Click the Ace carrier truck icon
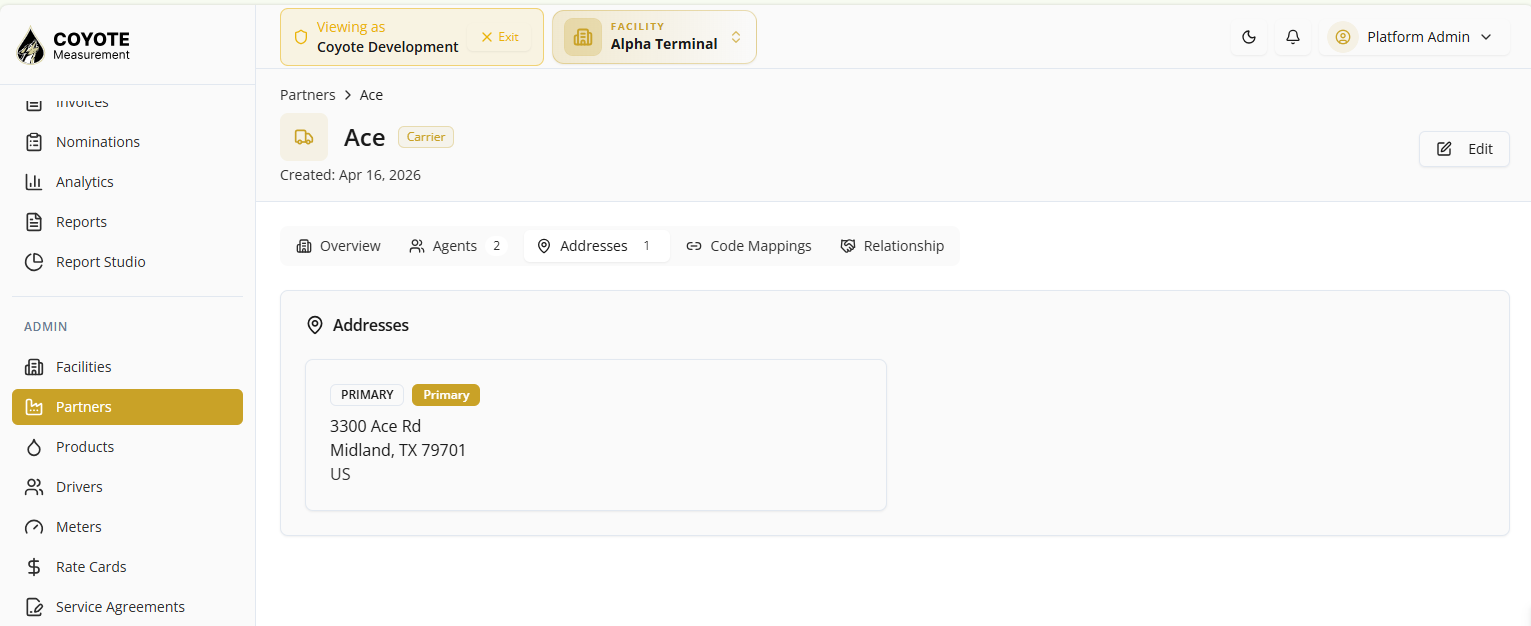The width and height of the screenshot is (1531, 626). tap(304, 137)
